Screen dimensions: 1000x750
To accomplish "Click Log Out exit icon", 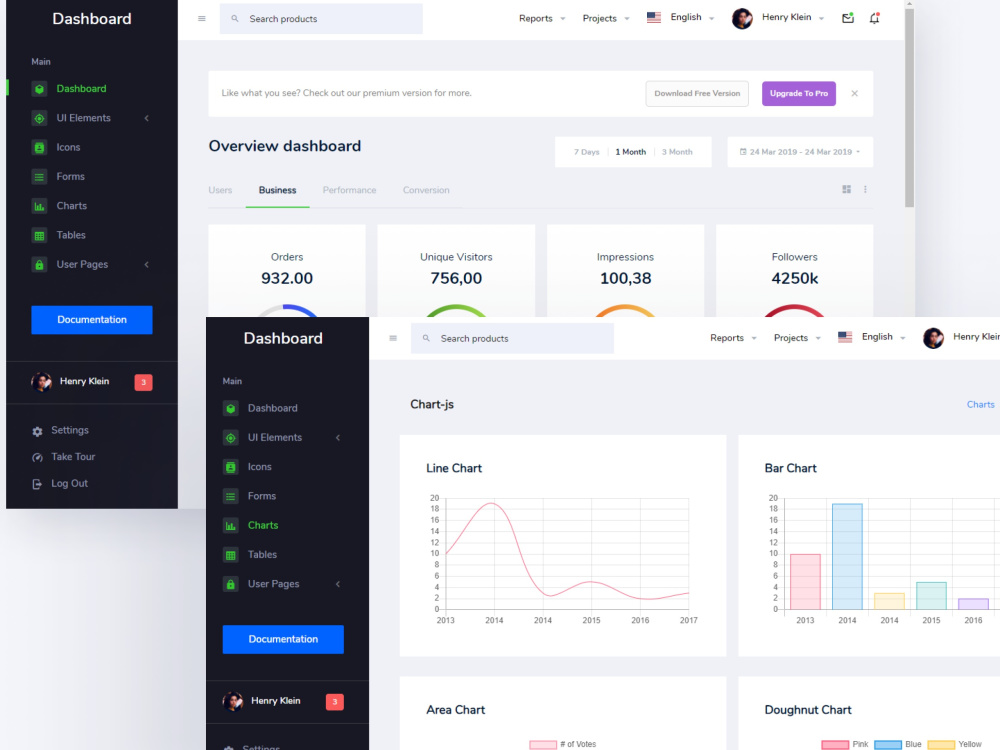I will point(38,484).
